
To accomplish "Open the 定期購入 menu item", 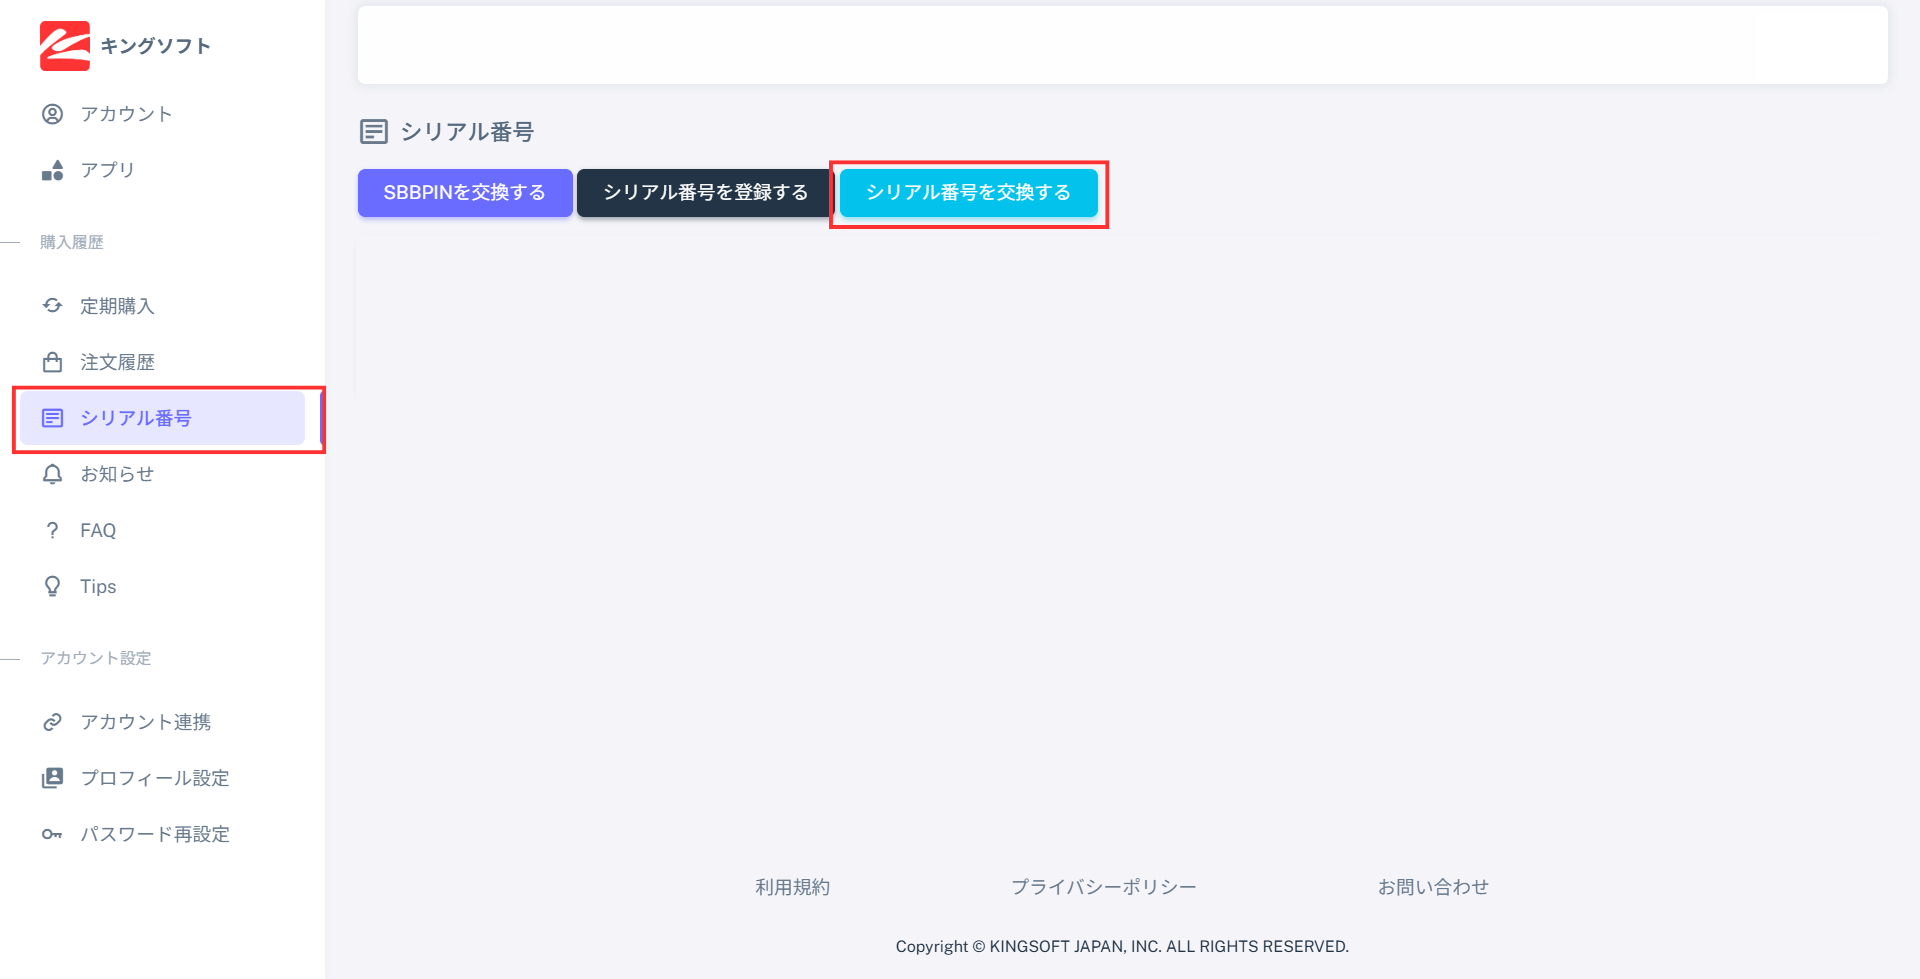I will pyautogui.click(x=117, y=306).
